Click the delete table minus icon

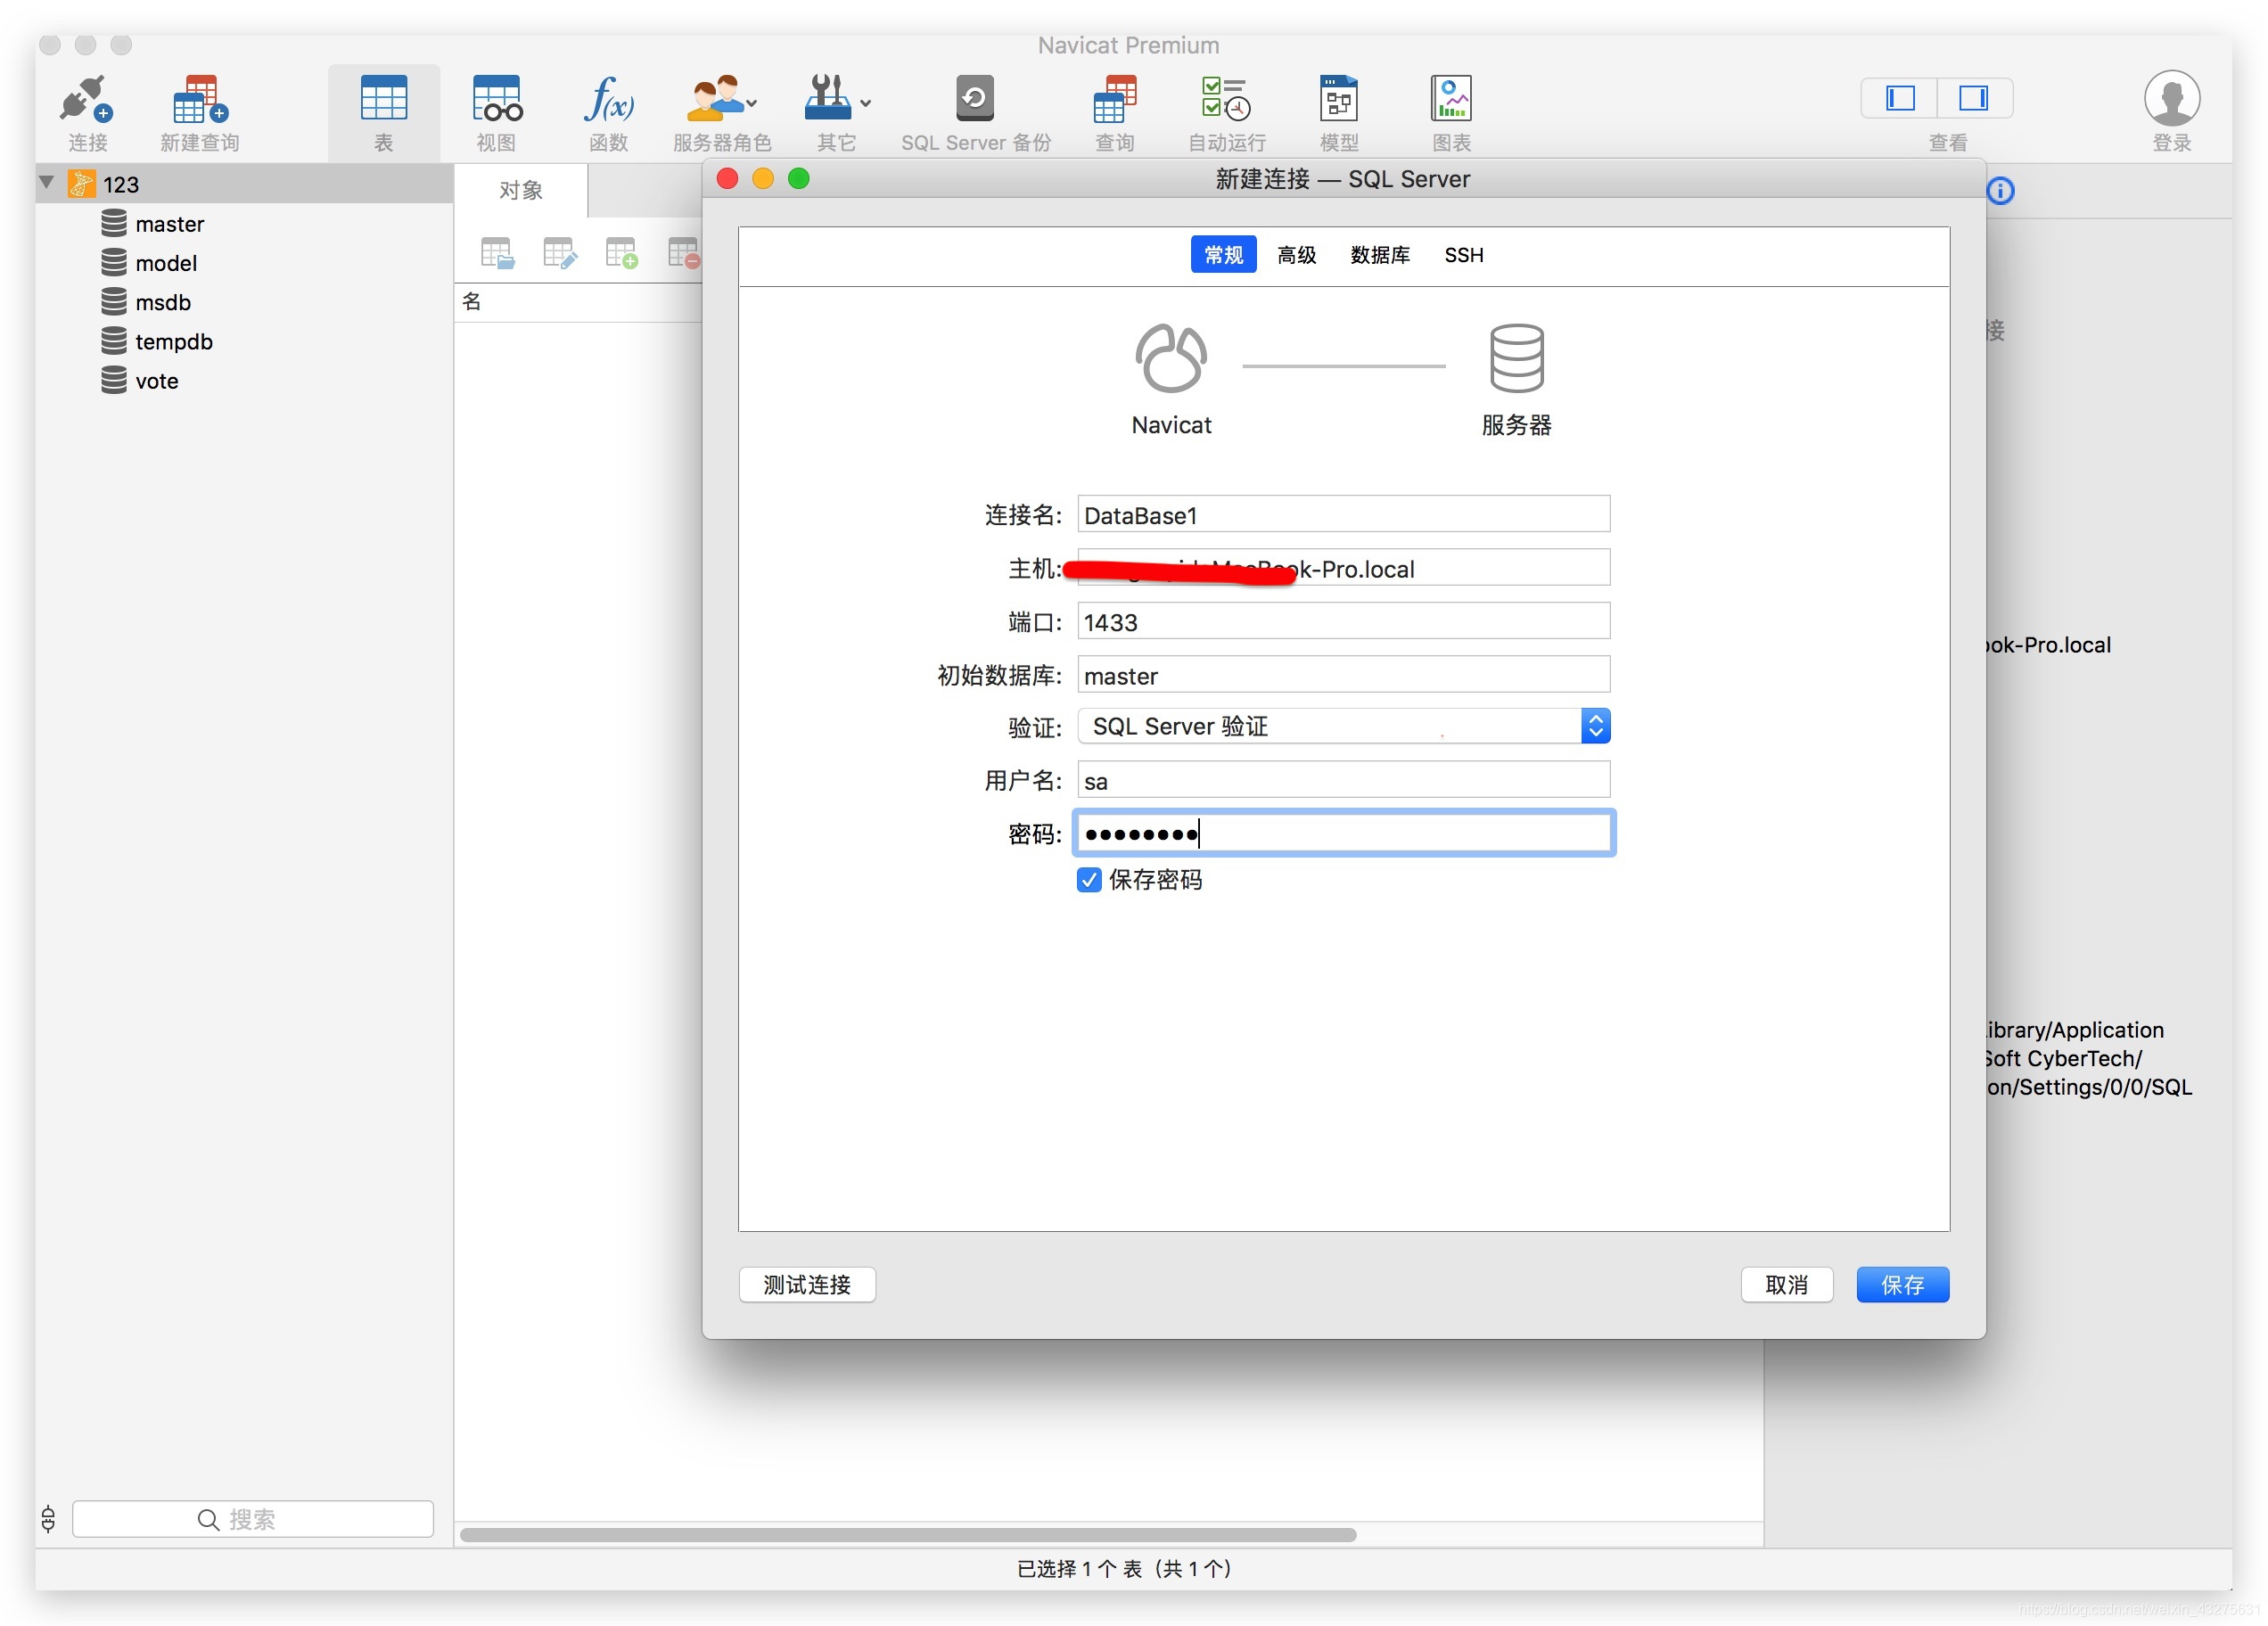(684, 253)
